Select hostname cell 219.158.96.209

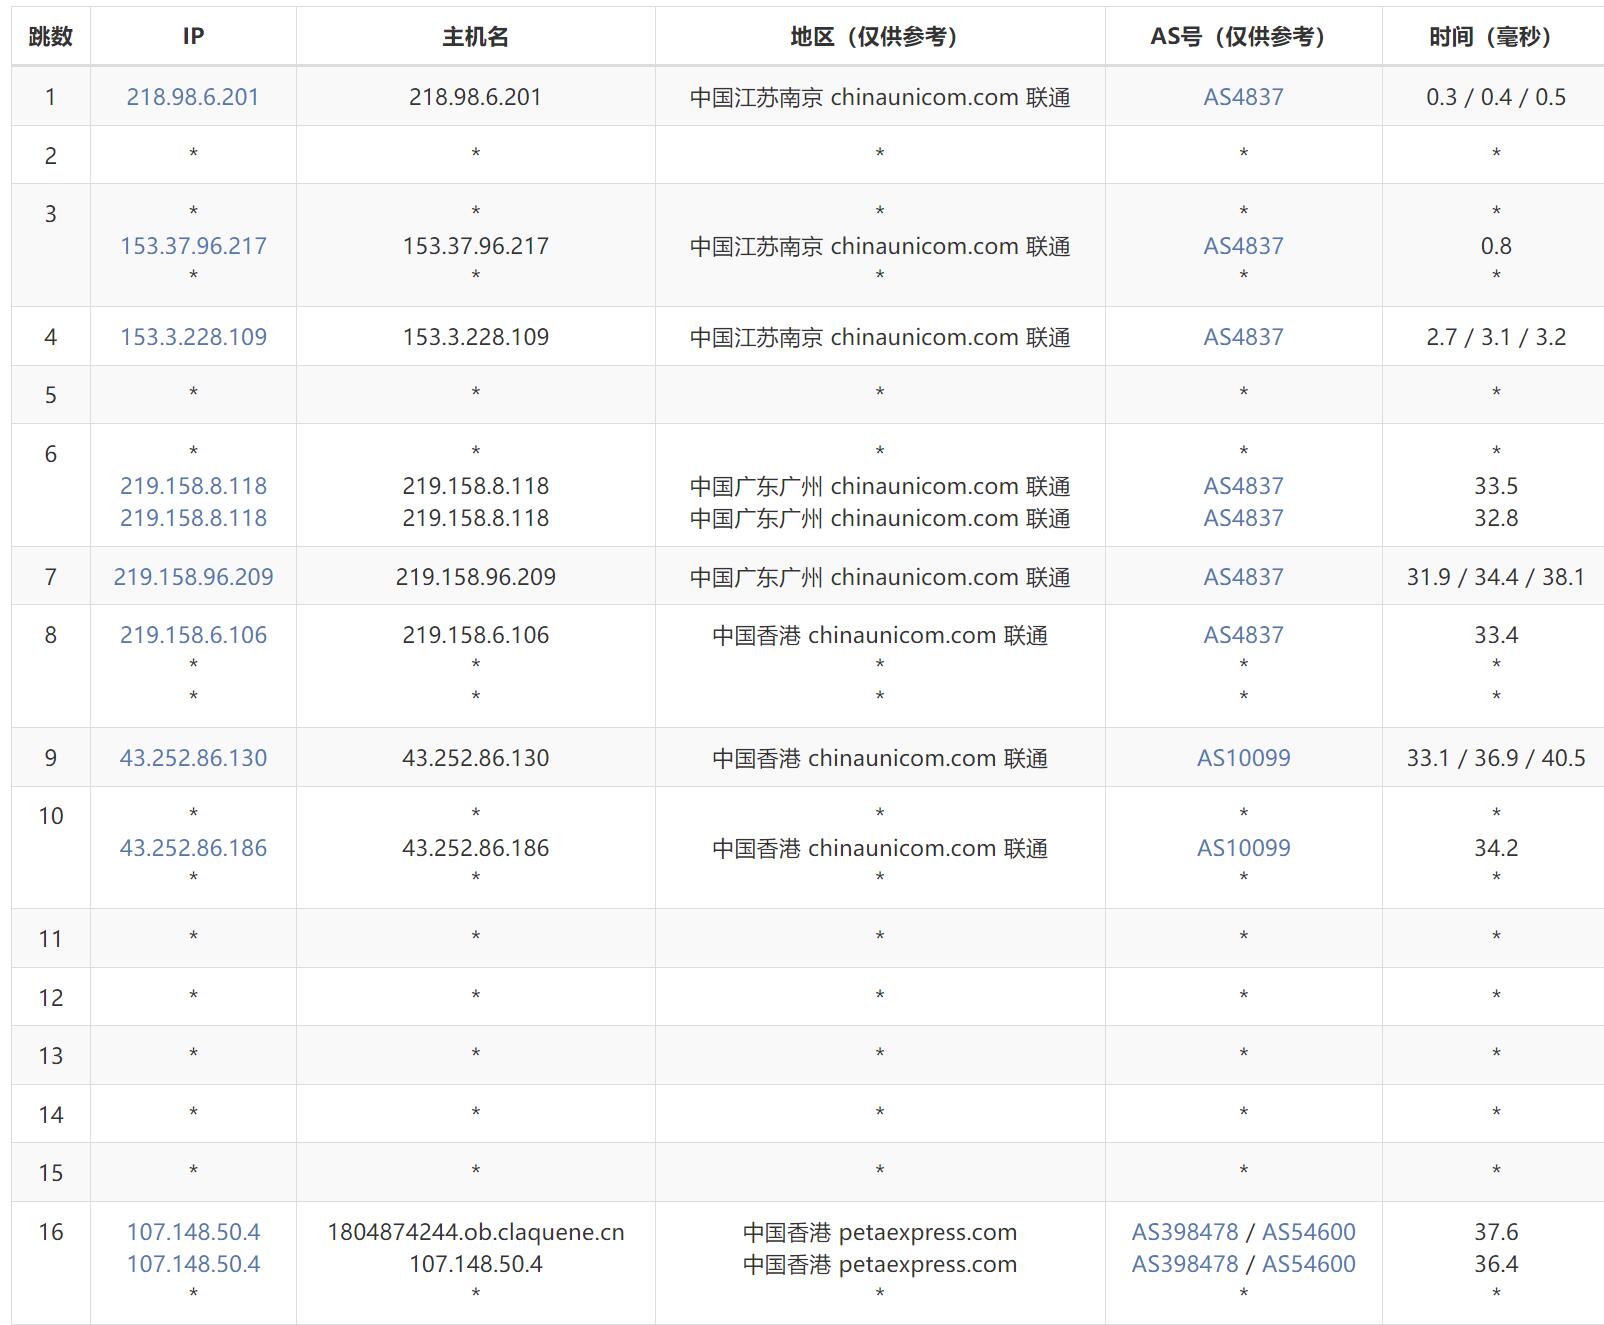[476, 577]
